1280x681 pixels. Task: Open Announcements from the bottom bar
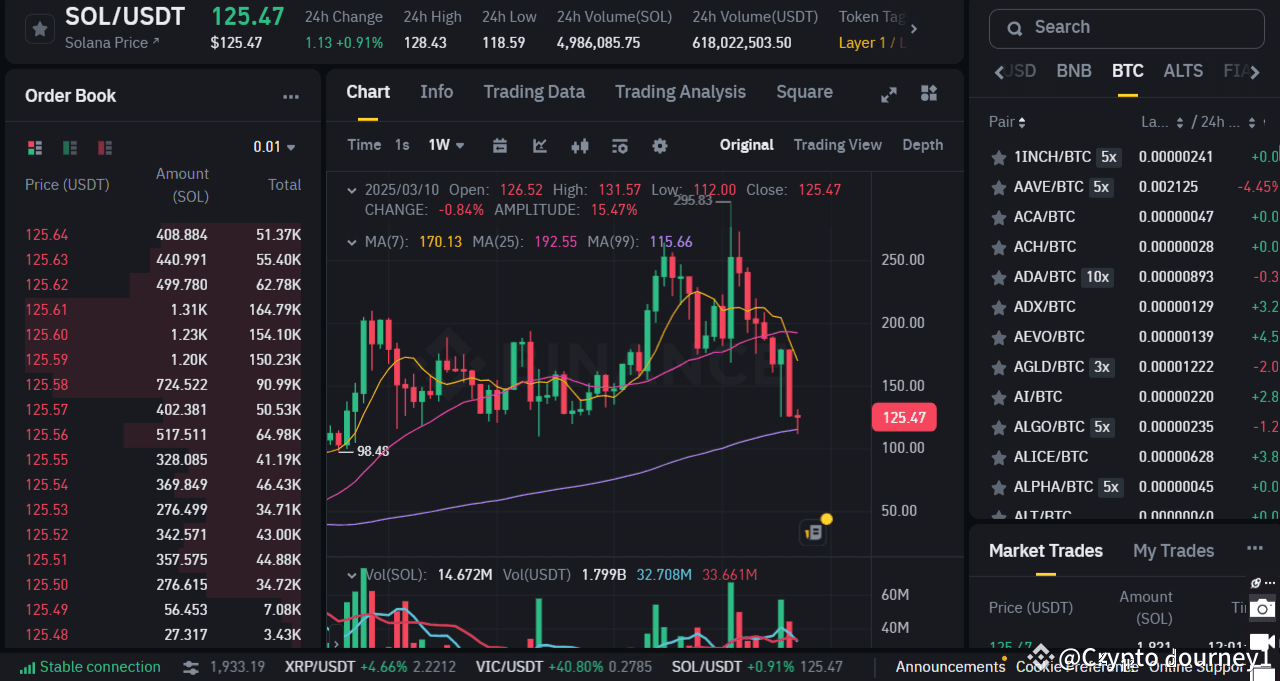click(949, 666)
